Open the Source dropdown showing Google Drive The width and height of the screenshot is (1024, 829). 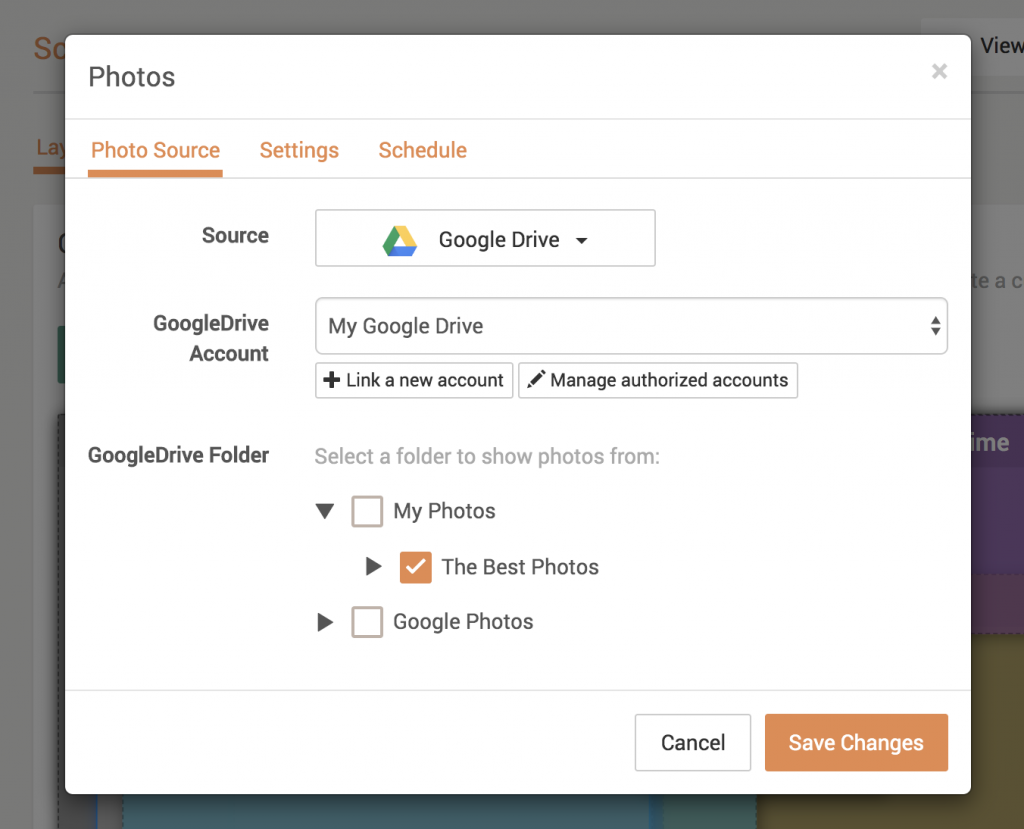(x=485, y=238)
